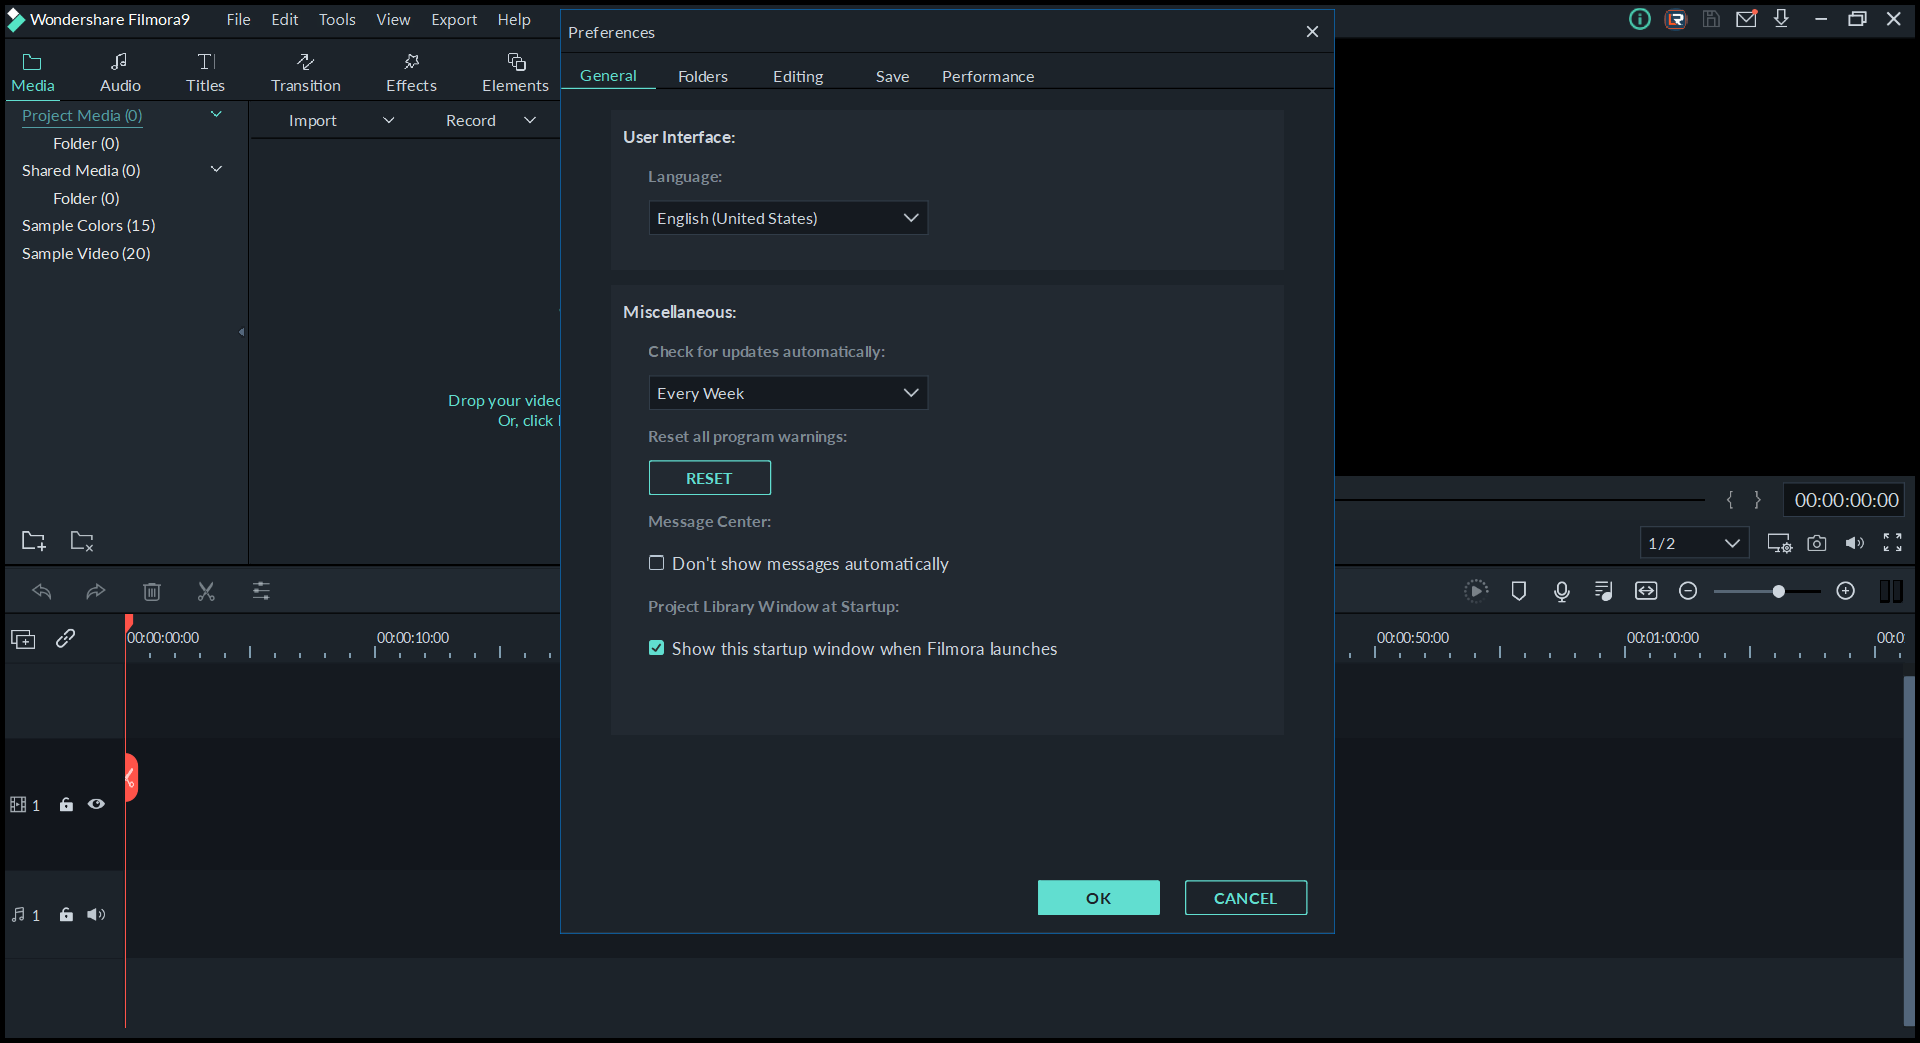
Task: Collapse the Project Media chevron
Action: pos(216,115)
